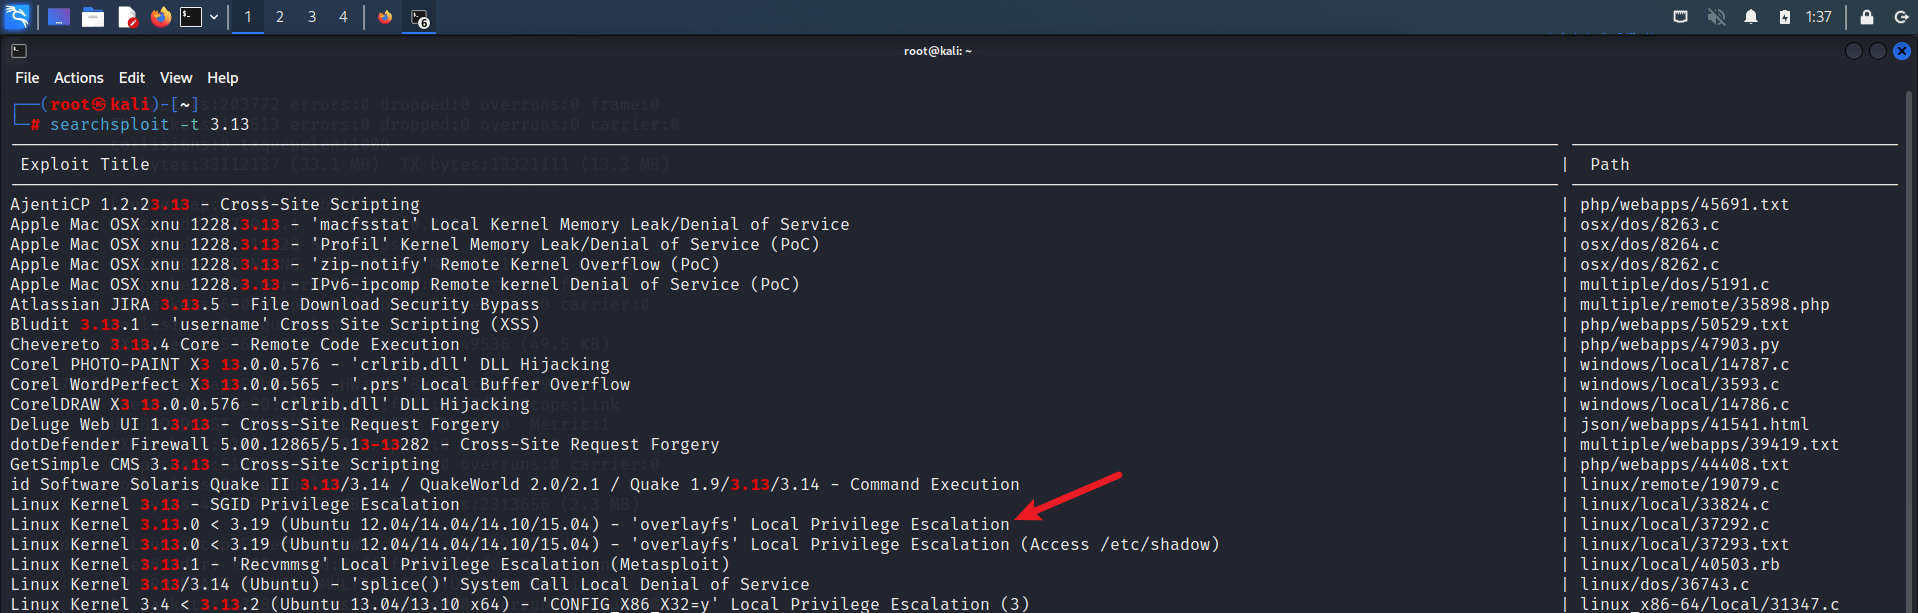Viewport: 1918px width, 613px height.
Task: Select the 'macfsstat' Local Kernel Memory Leak row
Action: coord(430,225)
